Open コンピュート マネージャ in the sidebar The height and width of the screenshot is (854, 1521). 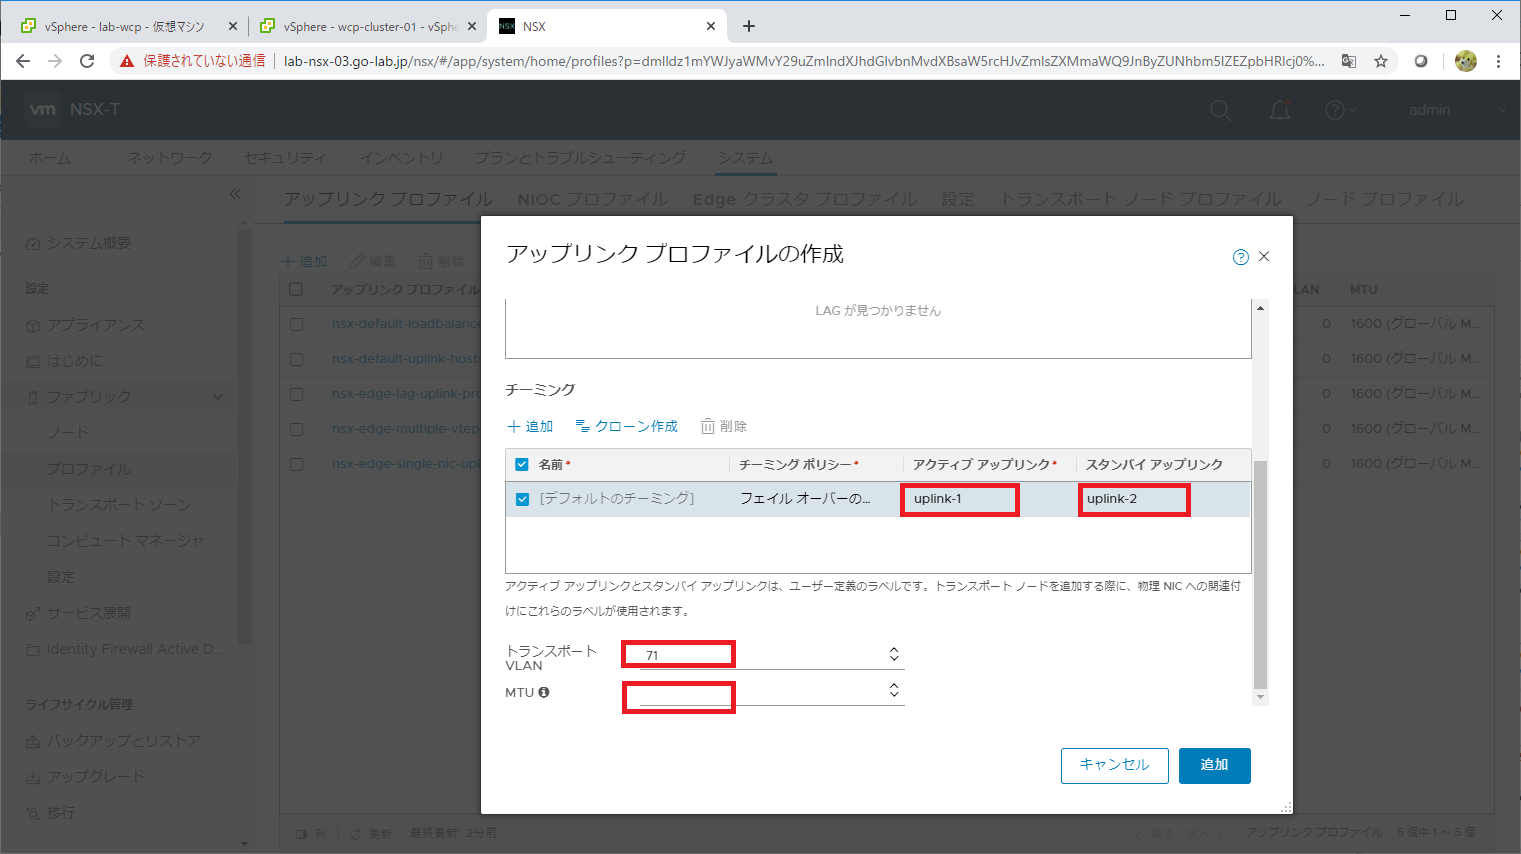click(x=126, y=541)
